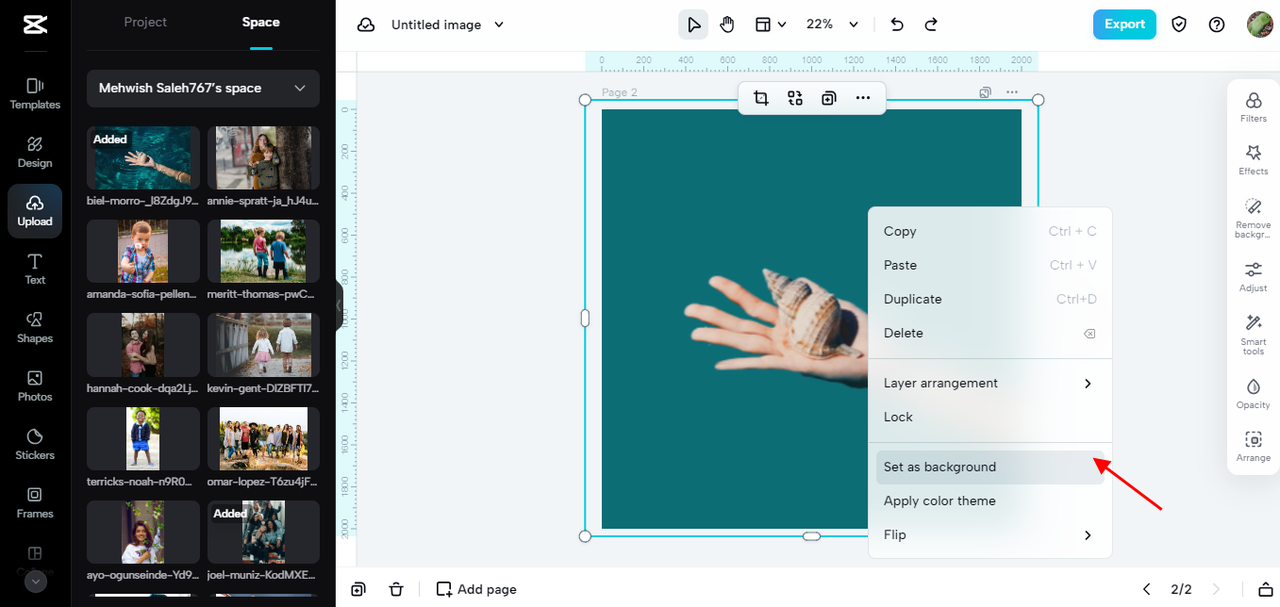The height and width of the screenshot is (607, 1280).
Task: Switch to the Space tab
Action: click(x=261, y=22)
